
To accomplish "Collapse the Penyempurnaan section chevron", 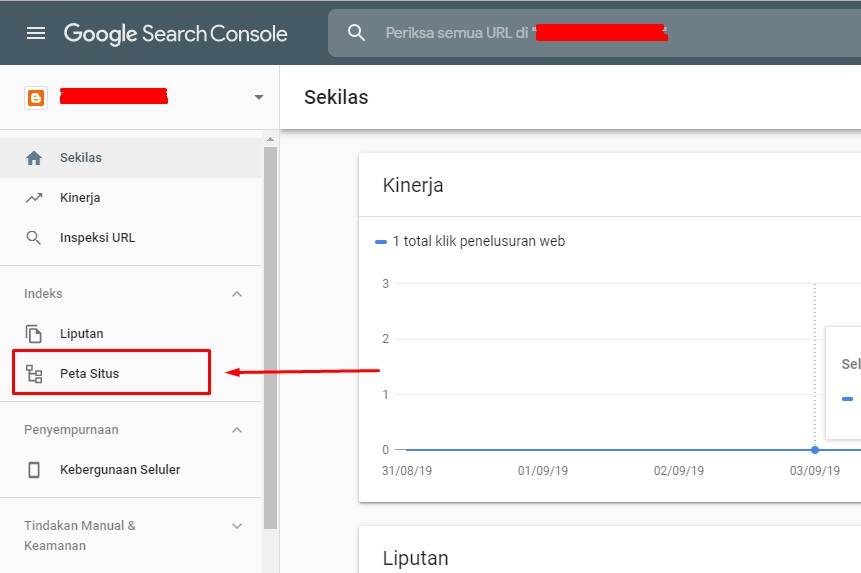I will click(237, 430).
